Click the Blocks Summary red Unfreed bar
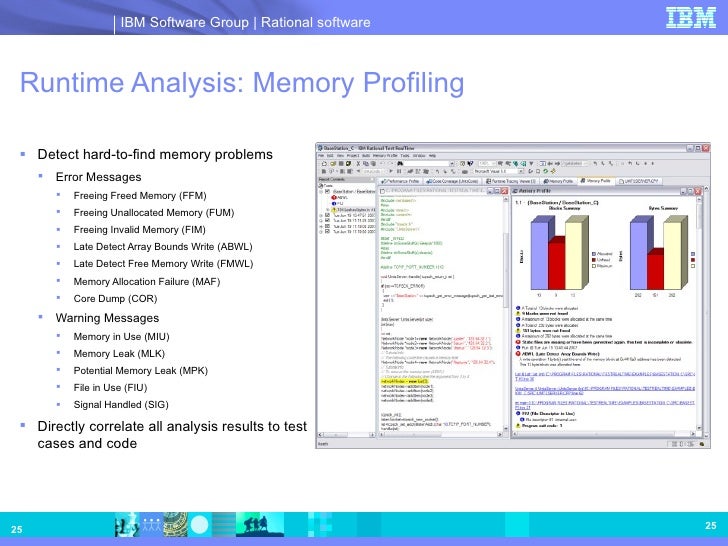The width and height of the screenshot is (728, 546). tap(556, 265)
